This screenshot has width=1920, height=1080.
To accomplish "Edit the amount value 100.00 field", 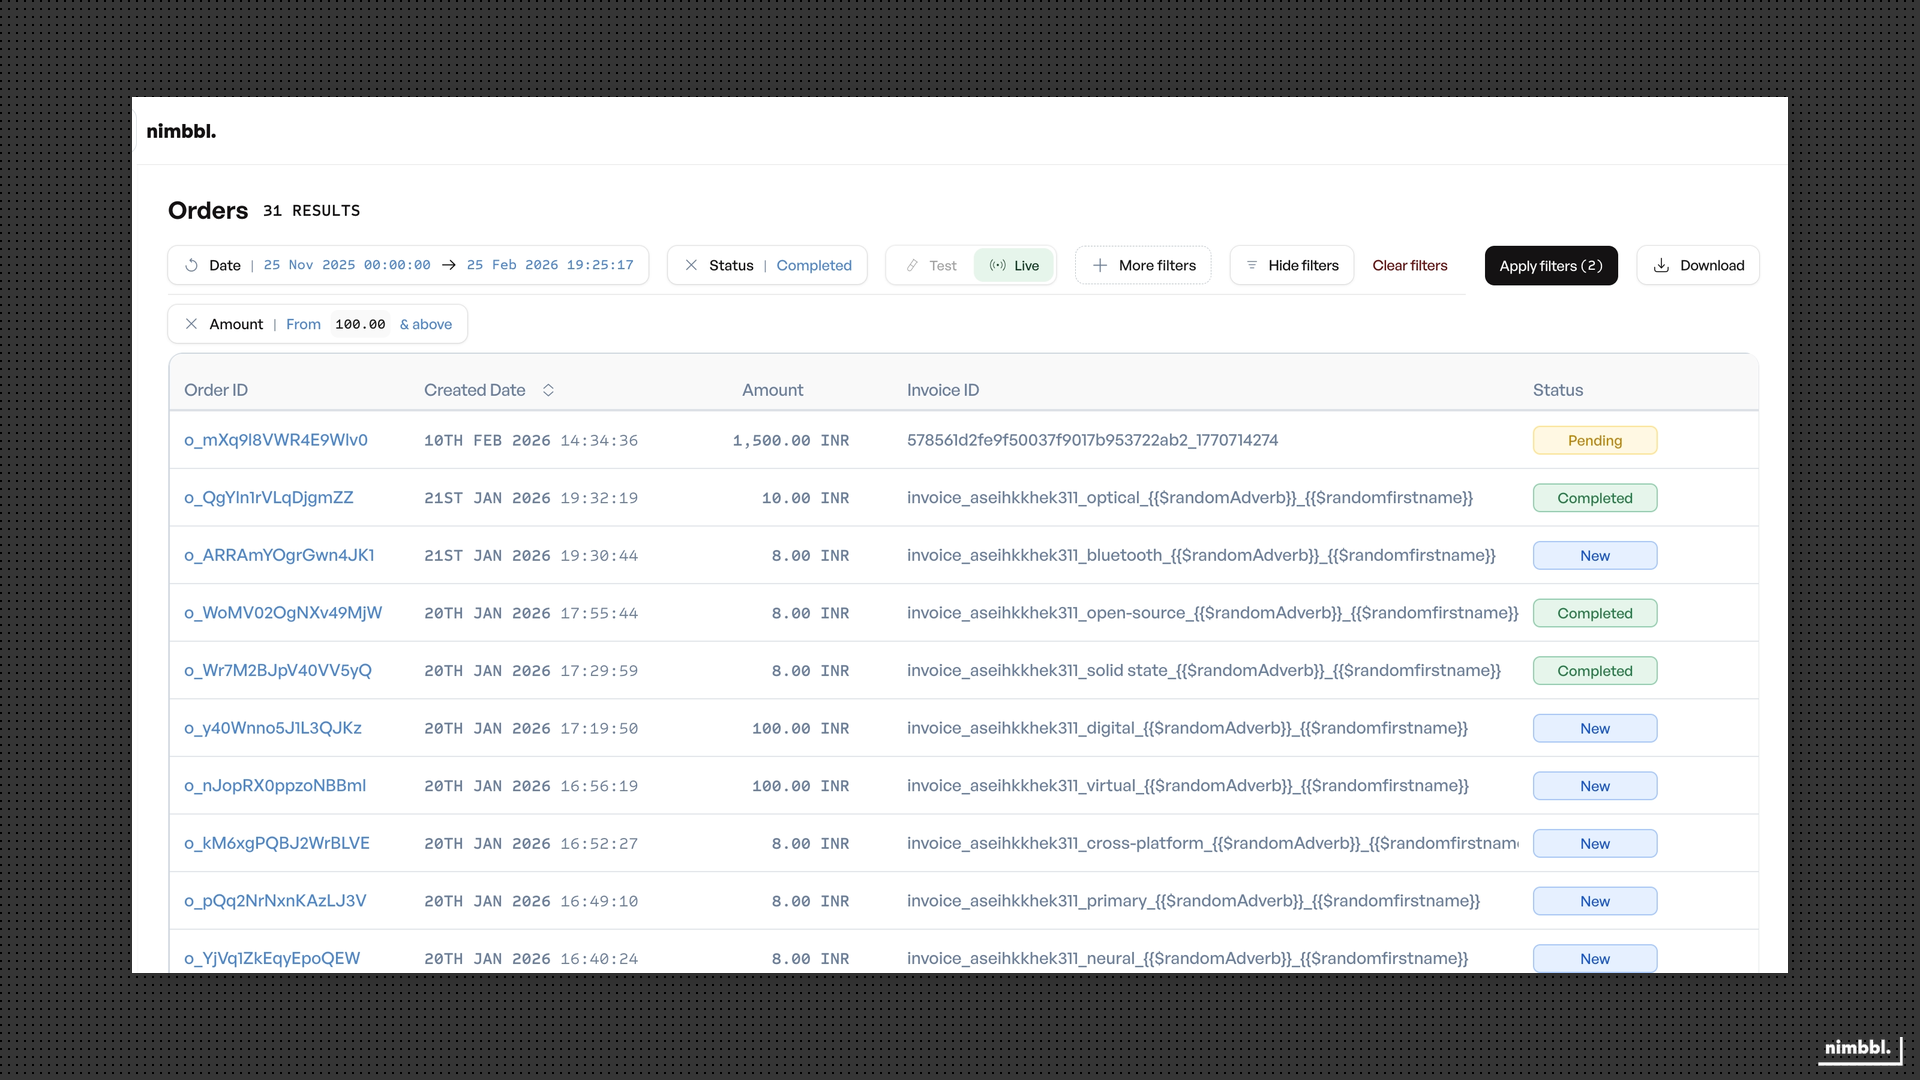I will click(360, 324).
